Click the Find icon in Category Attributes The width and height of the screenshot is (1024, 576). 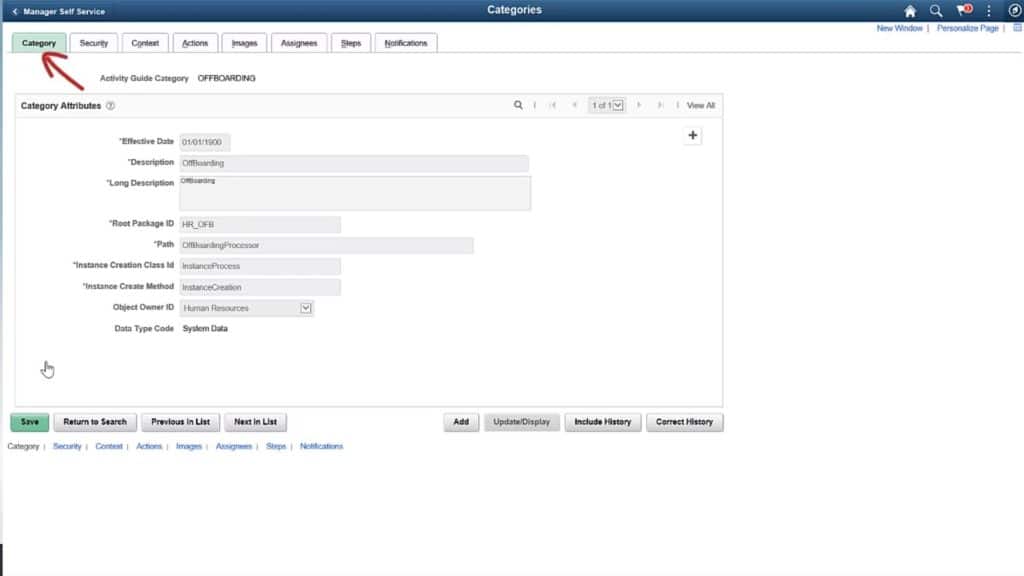pos(518,104)
